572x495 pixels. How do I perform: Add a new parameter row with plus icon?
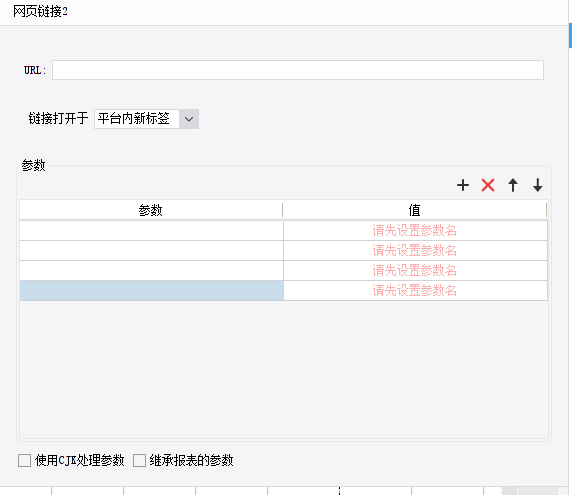coord(463,185)
